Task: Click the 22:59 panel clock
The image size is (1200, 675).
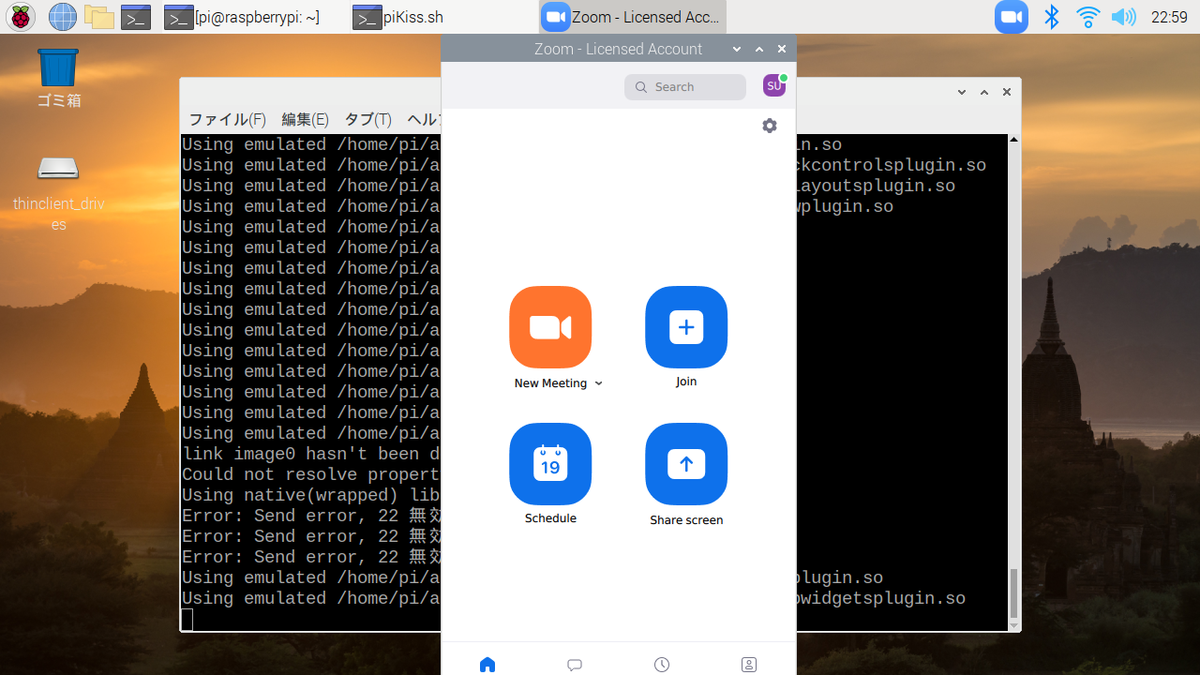Action: pos(1169,17)
